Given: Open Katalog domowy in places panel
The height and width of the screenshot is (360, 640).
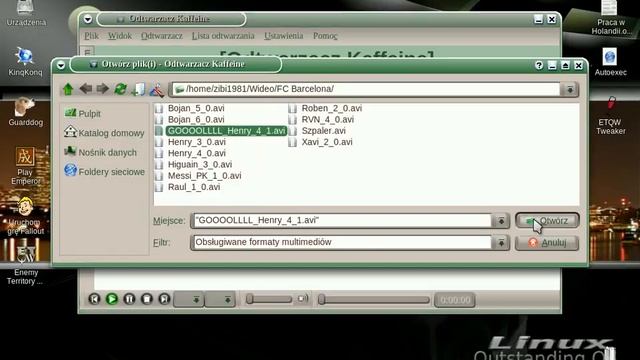Looking at the screenshot, I should 104,133.
